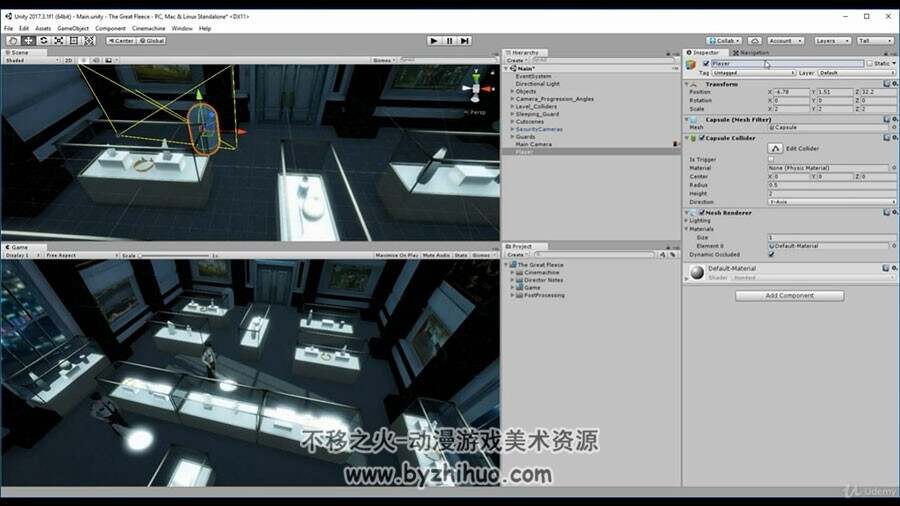Click the Edit Collider icon button

click(x=775, y=148)
